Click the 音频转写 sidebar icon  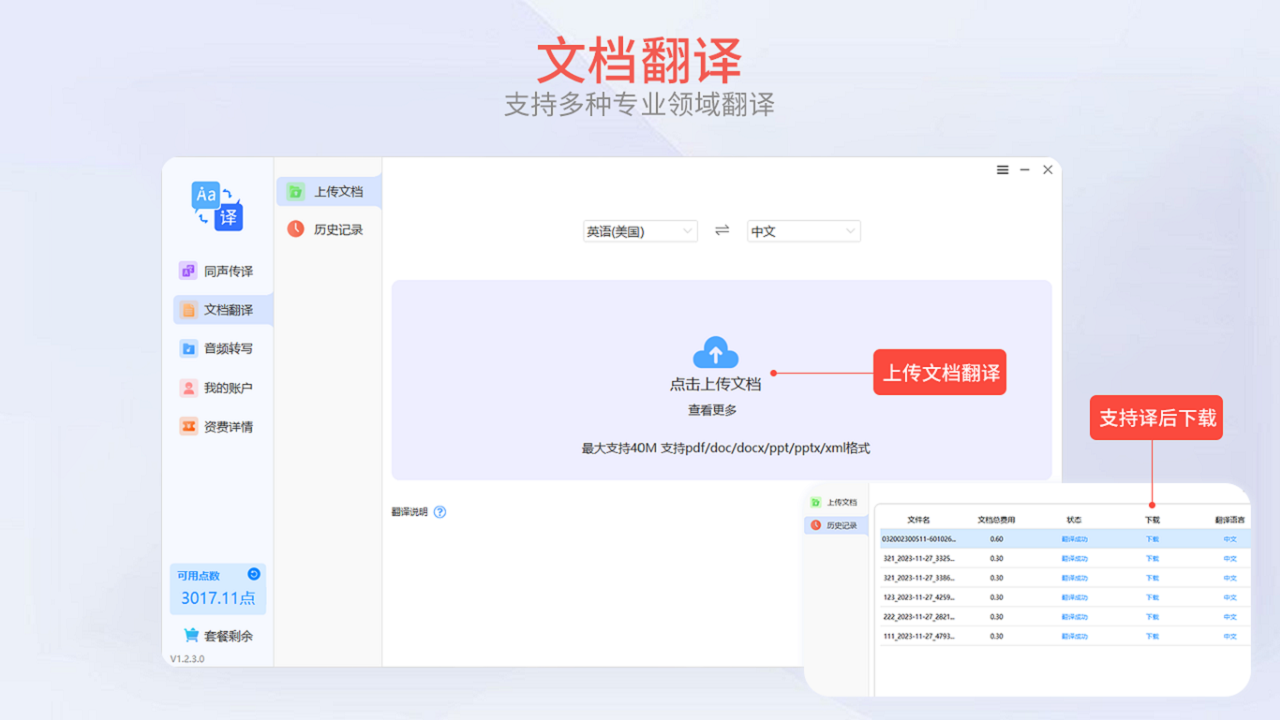189,348
